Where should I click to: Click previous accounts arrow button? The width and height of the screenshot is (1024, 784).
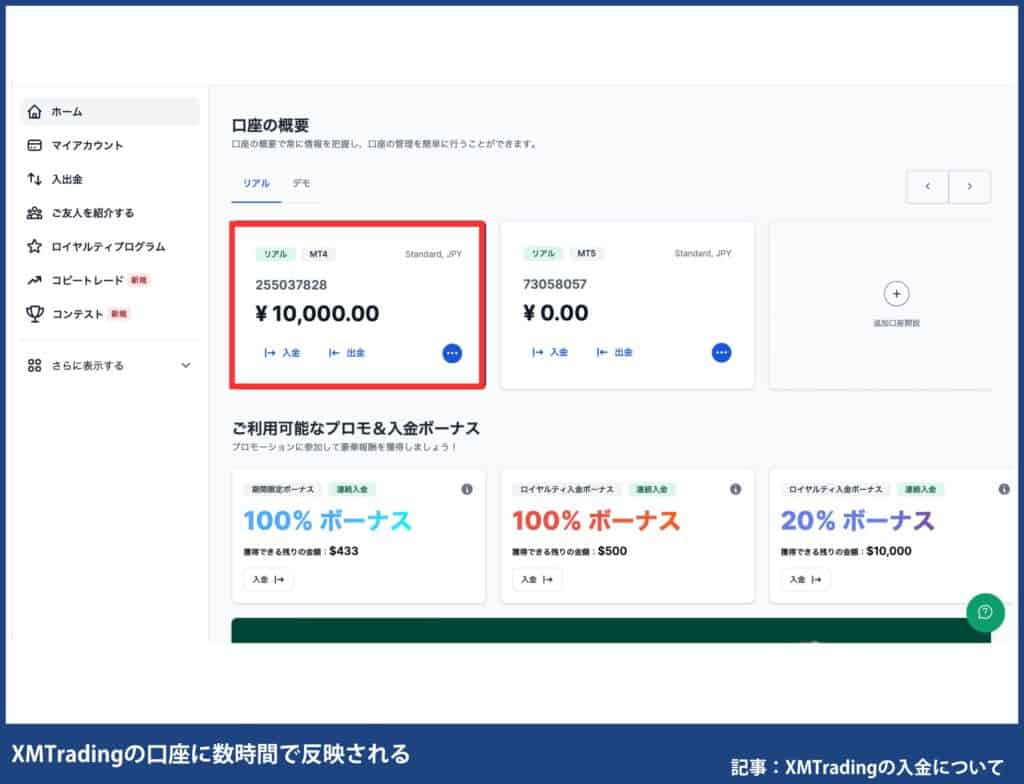(x=927, y=187)
